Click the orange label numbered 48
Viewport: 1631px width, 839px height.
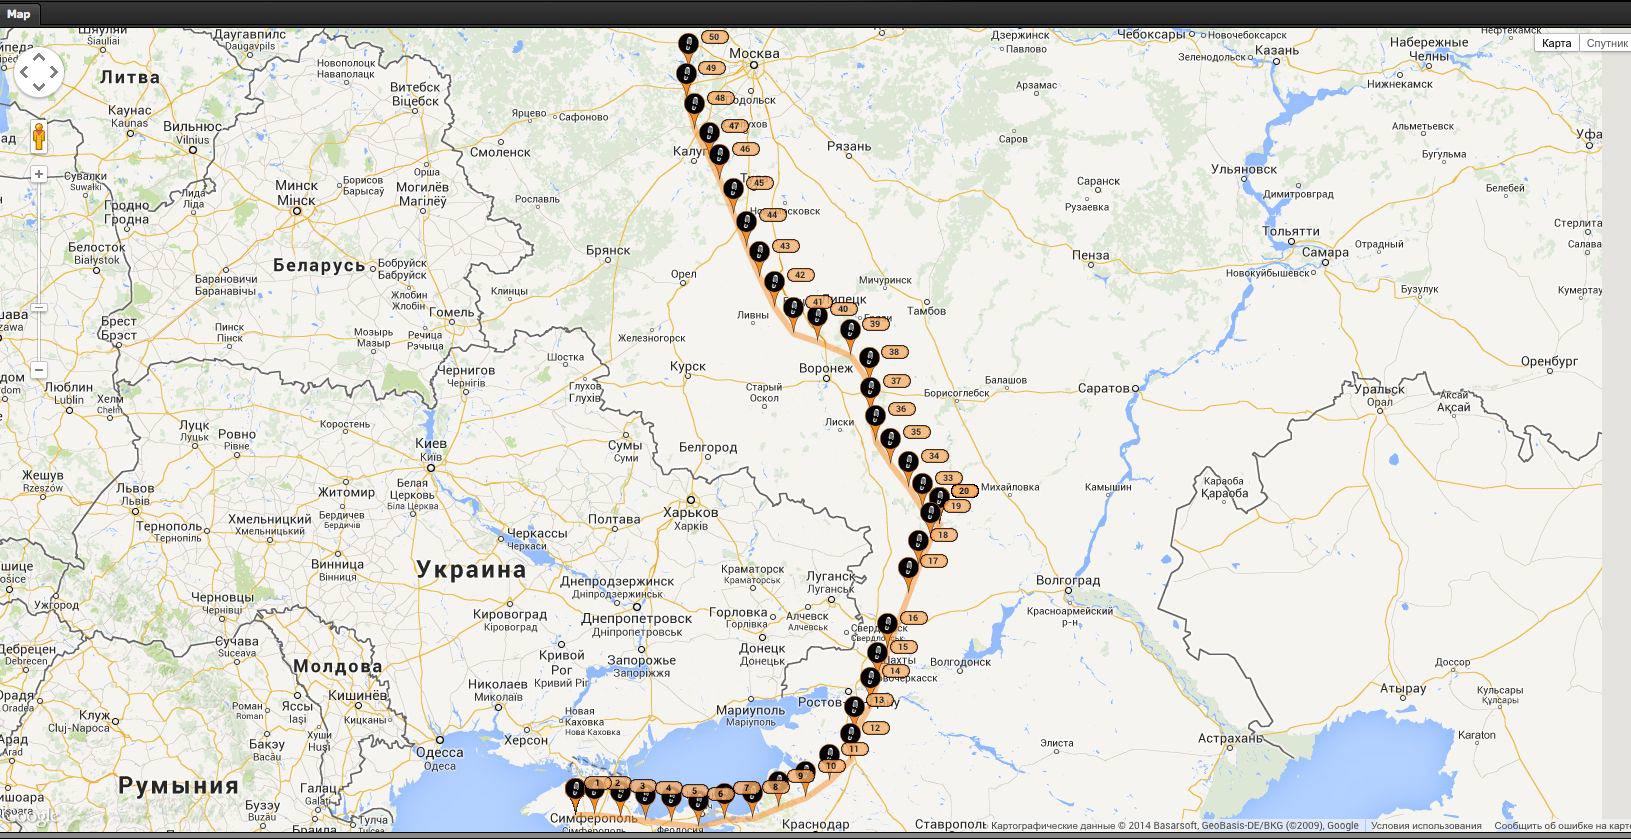click(720, 98)
